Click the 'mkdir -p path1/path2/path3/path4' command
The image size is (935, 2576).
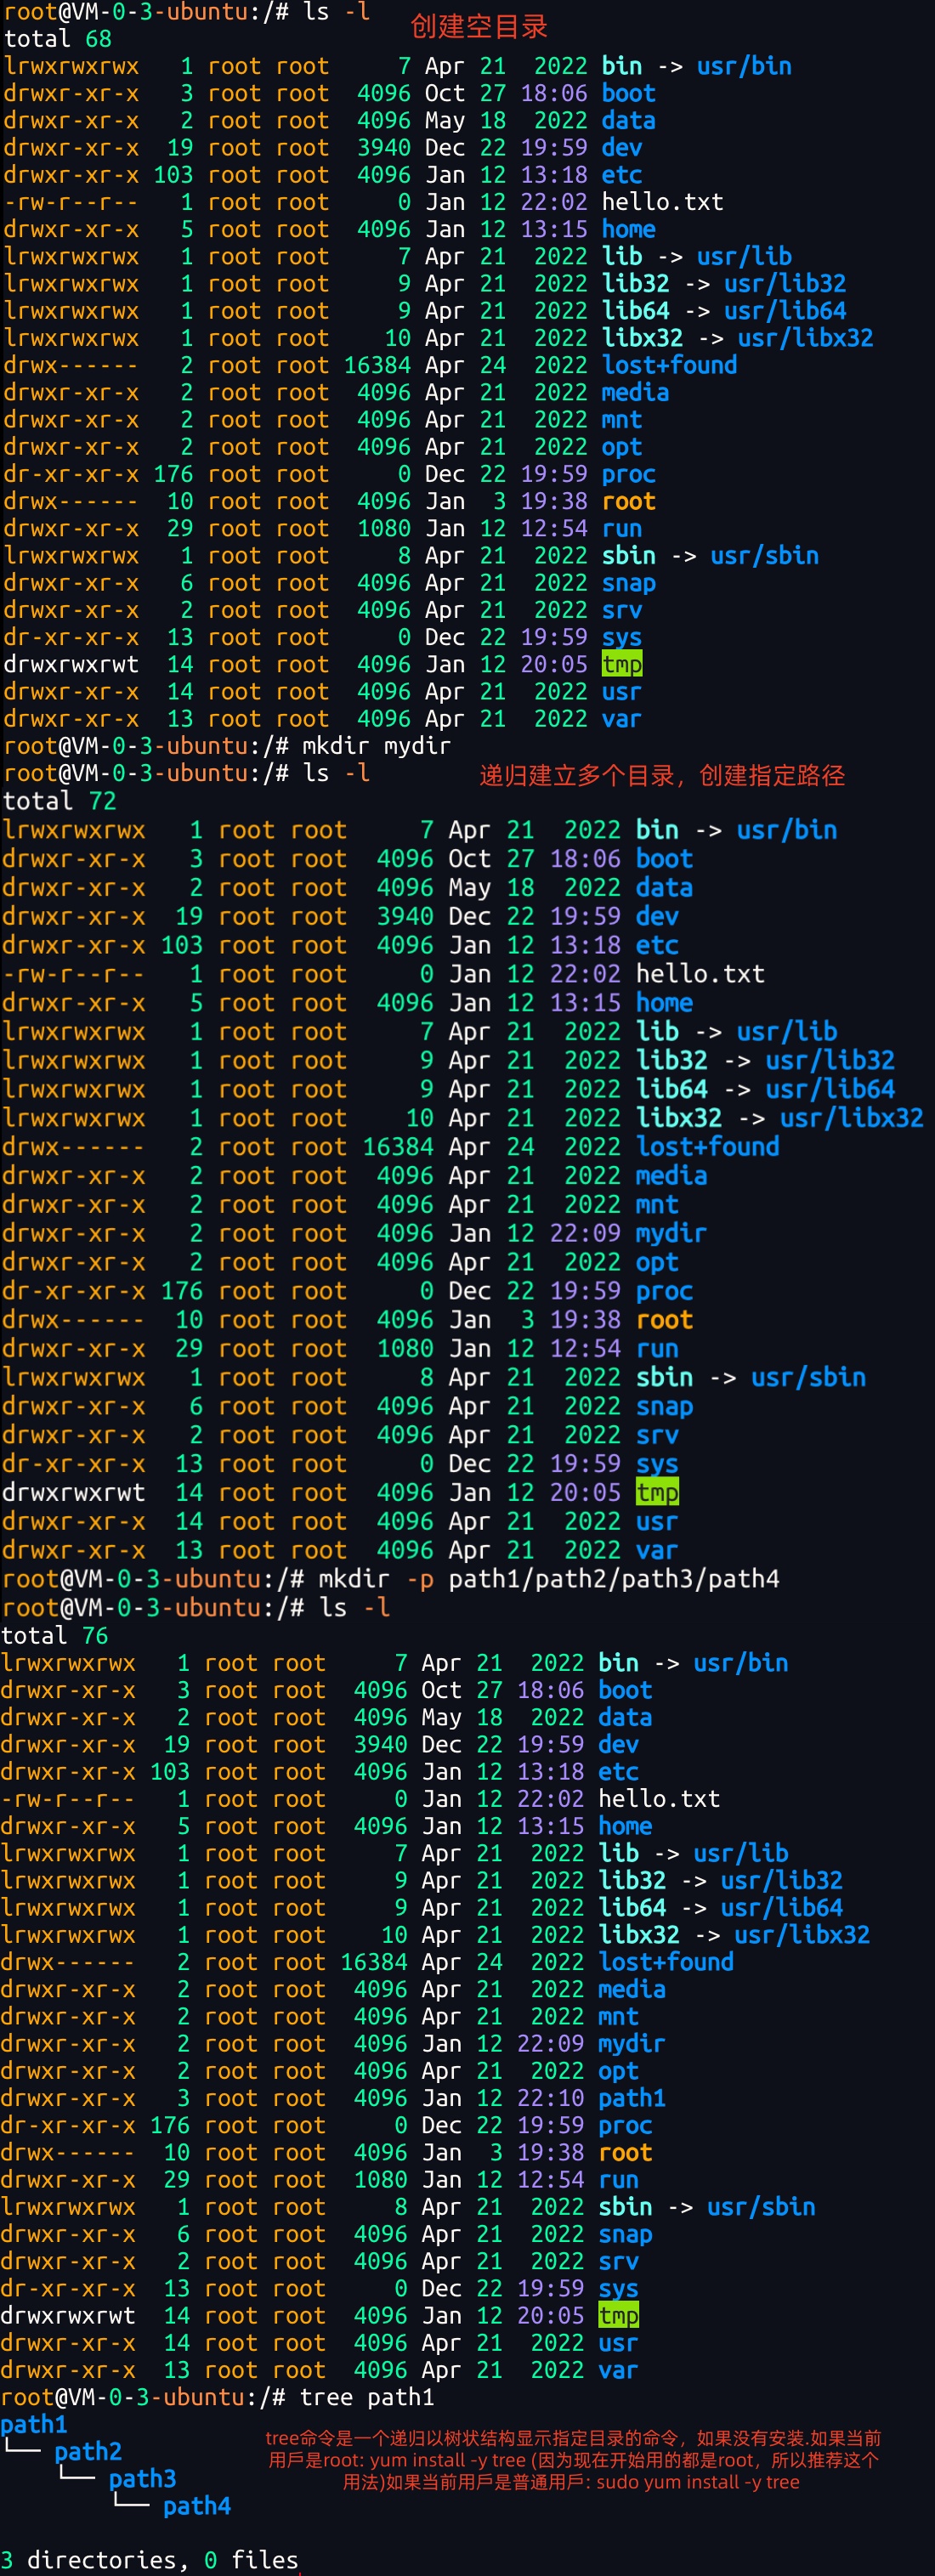point(548,1578)
